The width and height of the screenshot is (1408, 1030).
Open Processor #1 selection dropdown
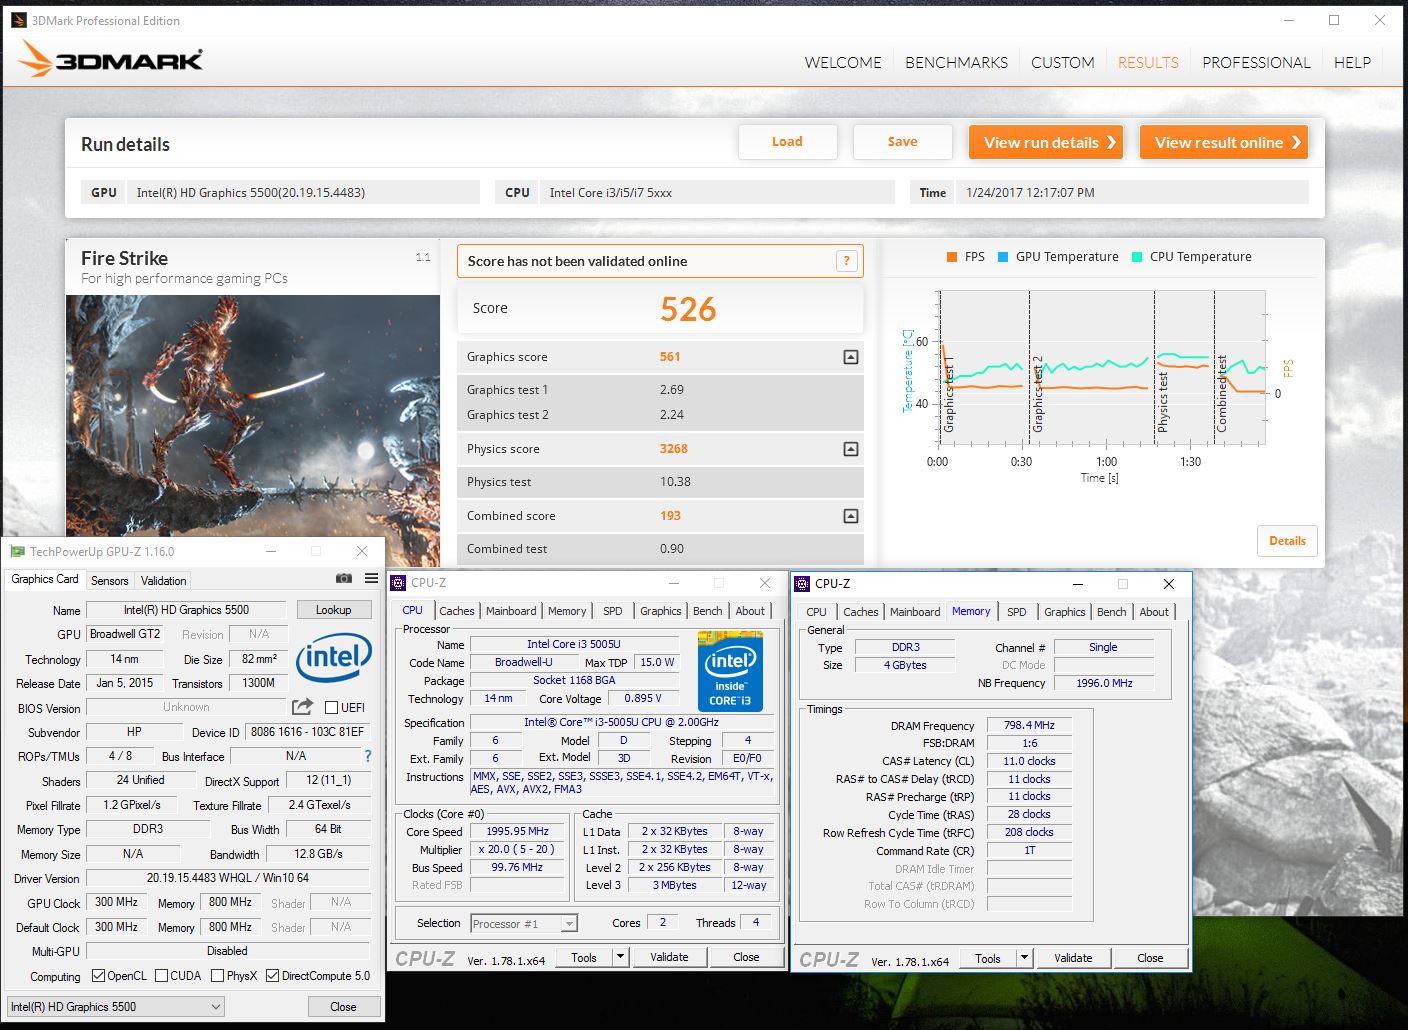tap(524, 924)
